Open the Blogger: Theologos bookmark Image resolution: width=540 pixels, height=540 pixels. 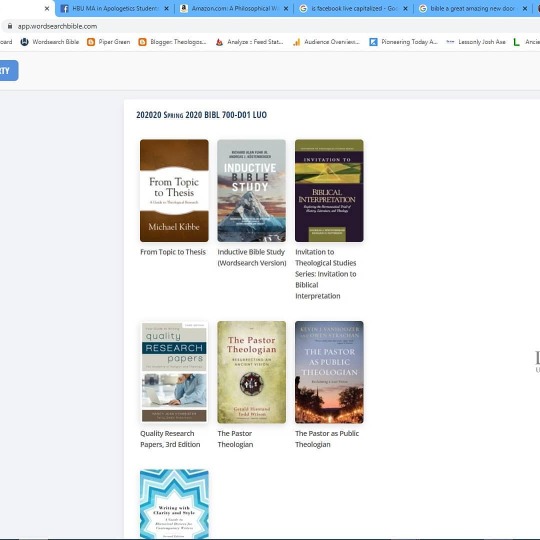pyautogui.click(x=172, y=42)
